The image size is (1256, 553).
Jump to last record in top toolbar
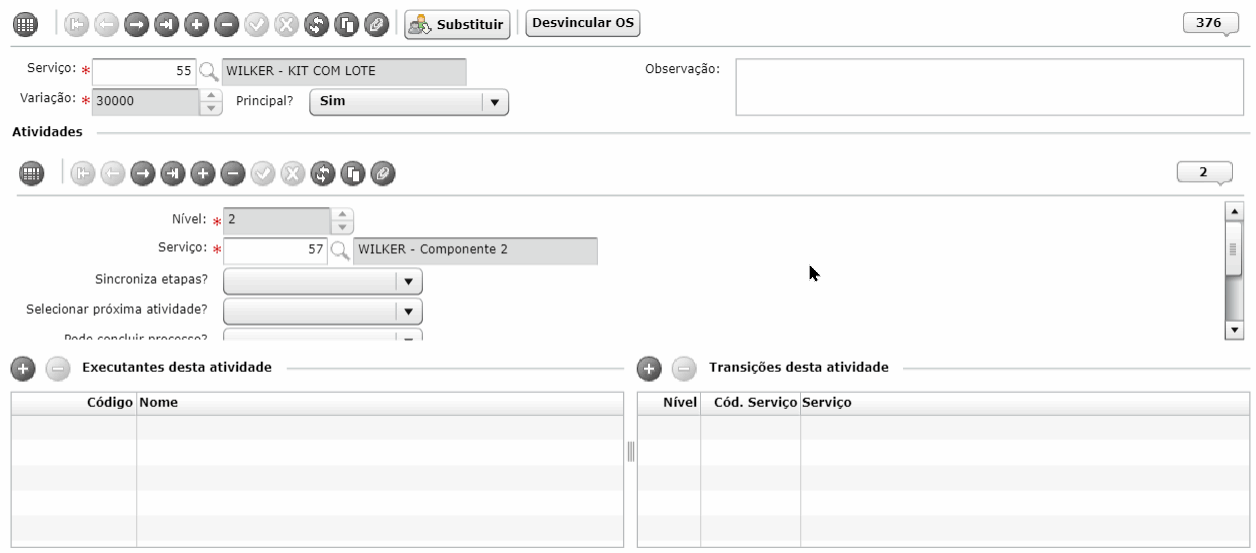pos(167,23)
